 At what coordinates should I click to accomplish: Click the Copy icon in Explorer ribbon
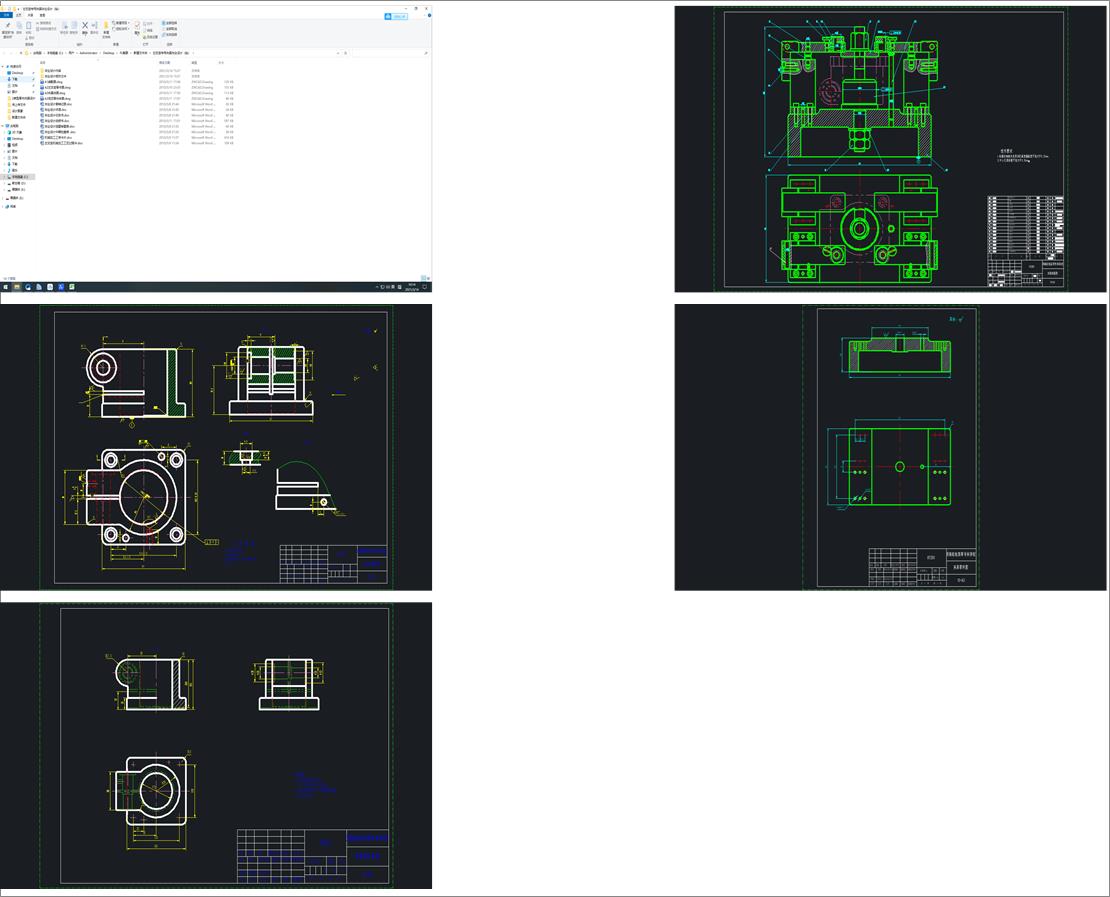tap(19, 25)
